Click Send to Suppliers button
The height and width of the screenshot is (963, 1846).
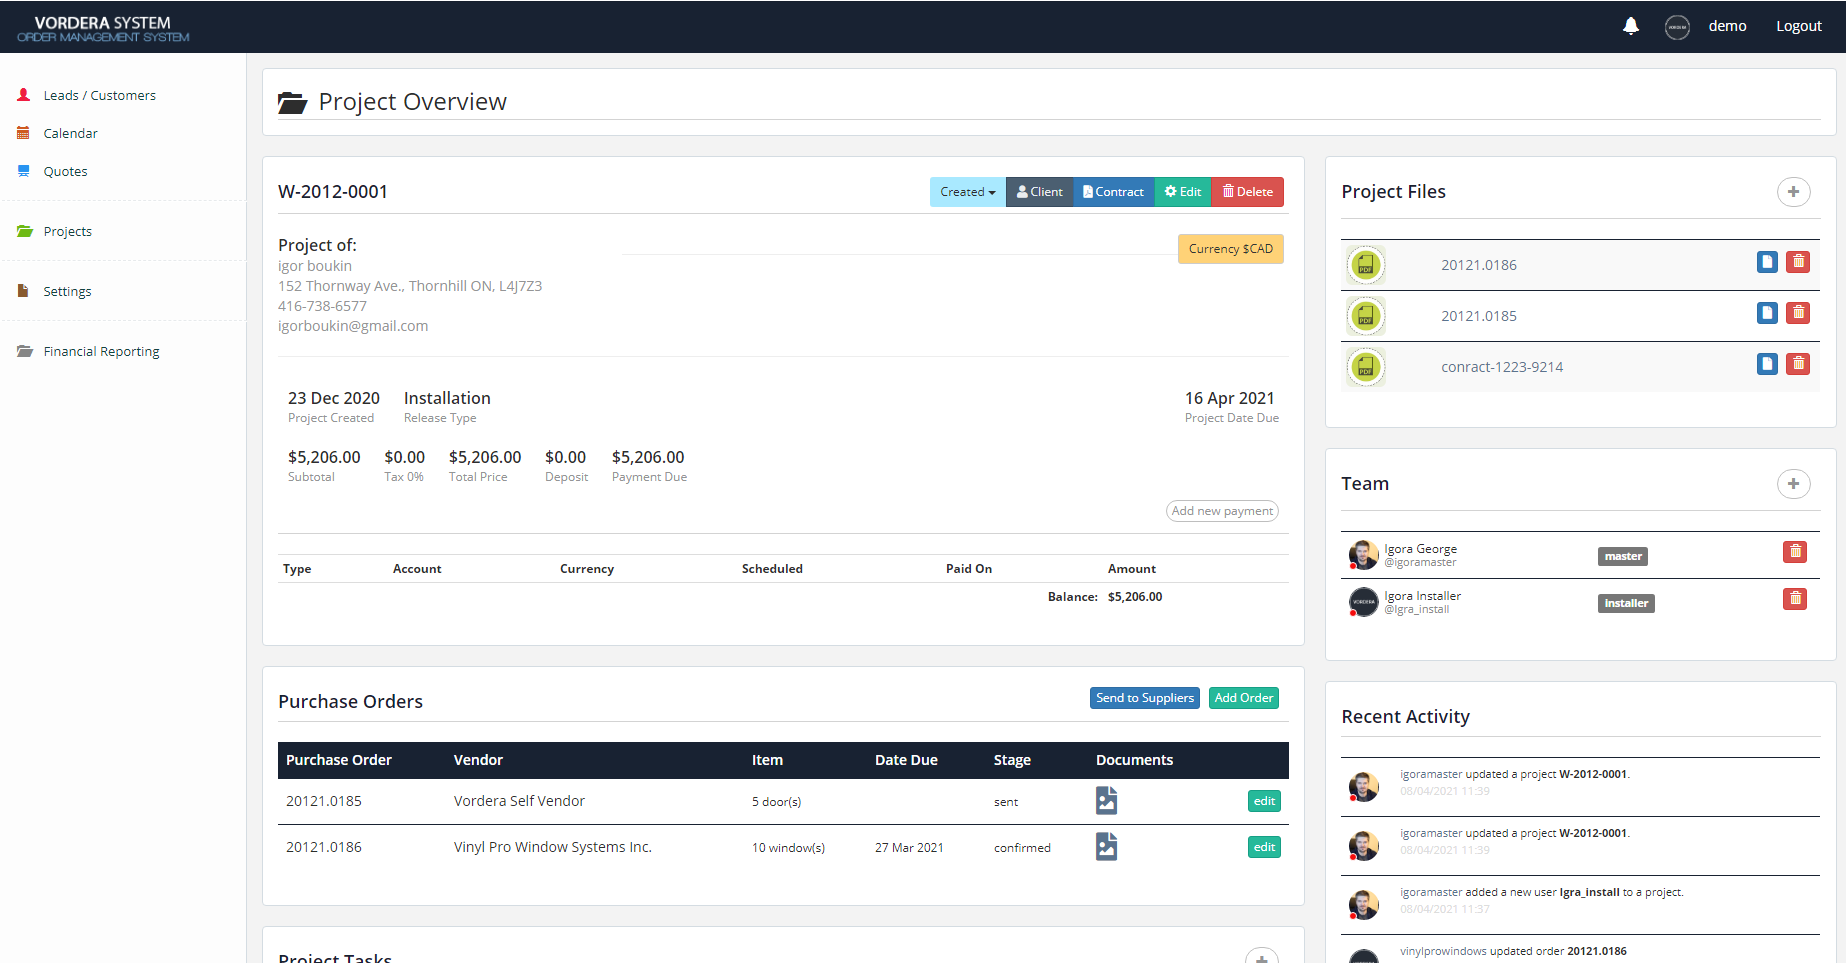(x=1144, y=698)
